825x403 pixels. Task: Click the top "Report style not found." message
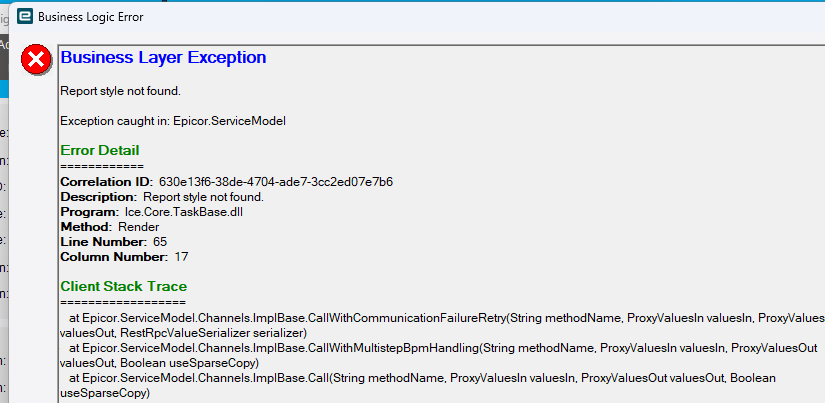[x=120, y=91]
